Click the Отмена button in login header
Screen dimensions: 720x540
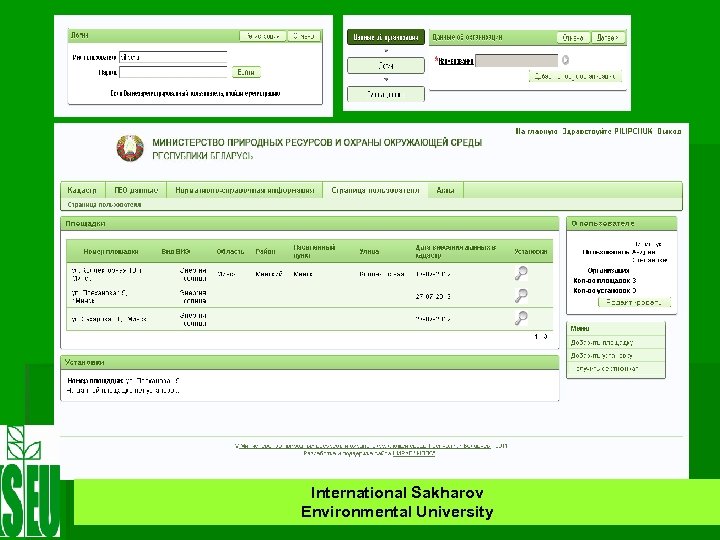[304, 36]
